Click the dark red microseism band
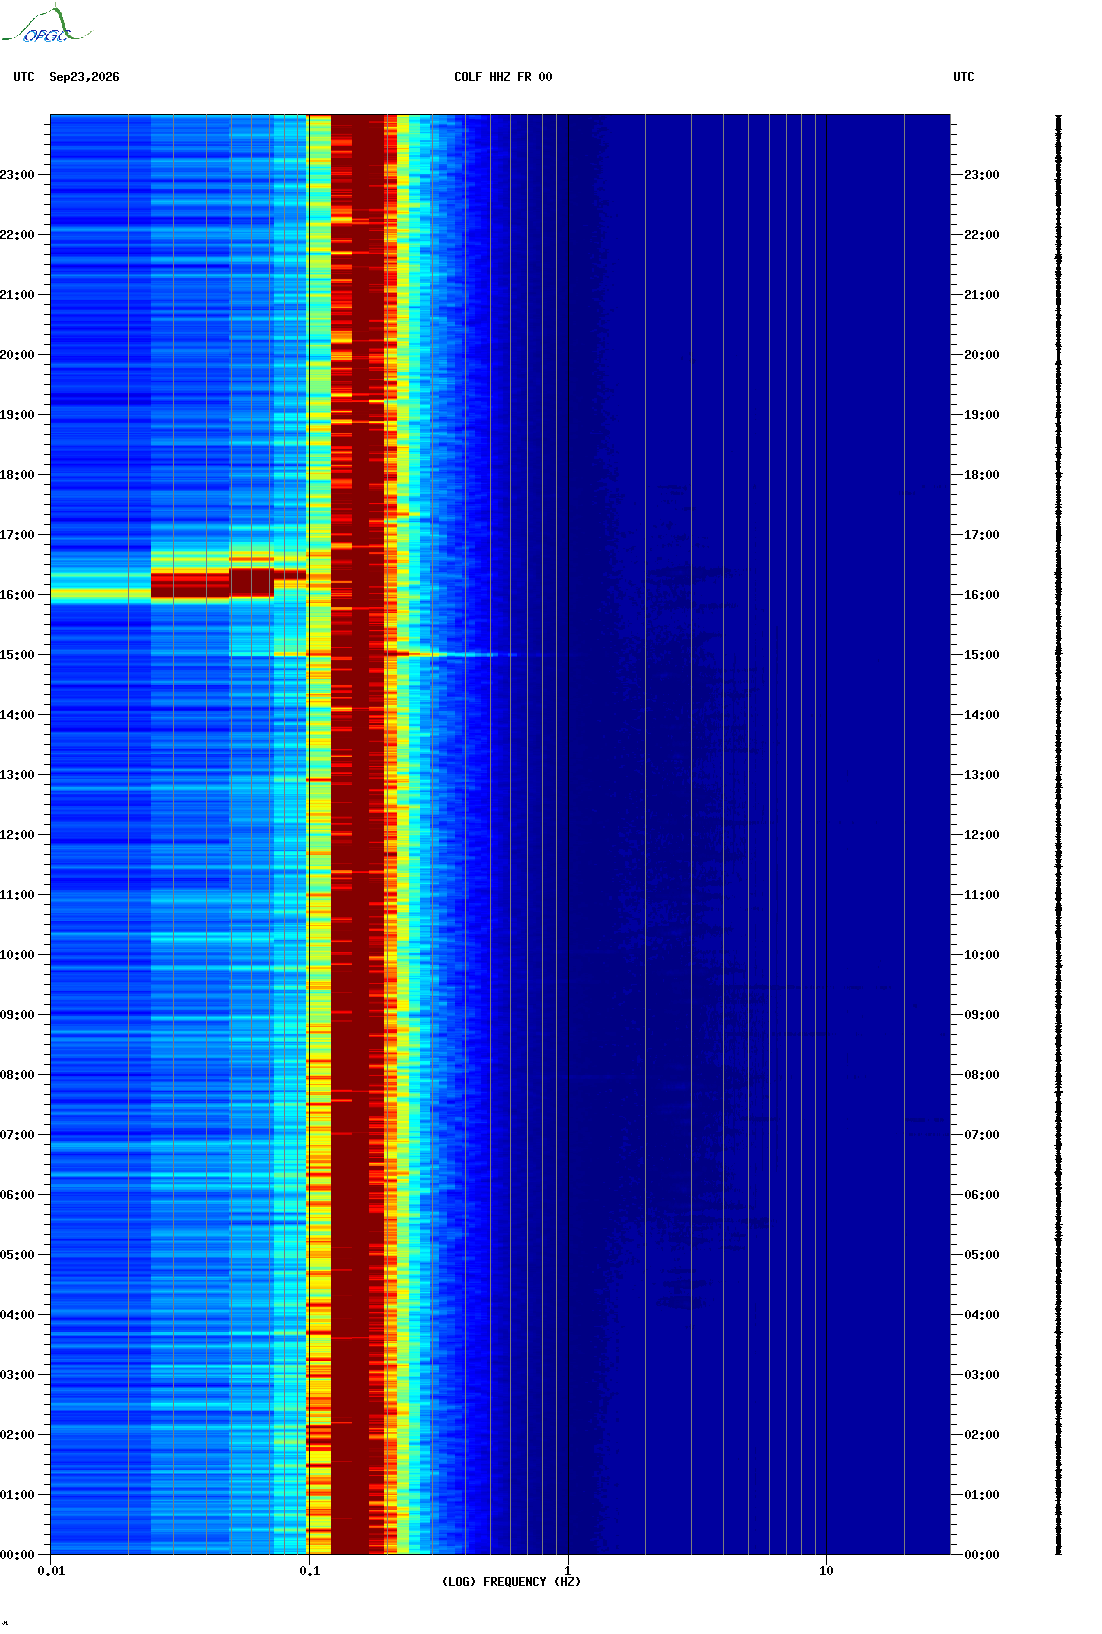The height and width of the screenshot is (1634, 1102). [357, 834]
